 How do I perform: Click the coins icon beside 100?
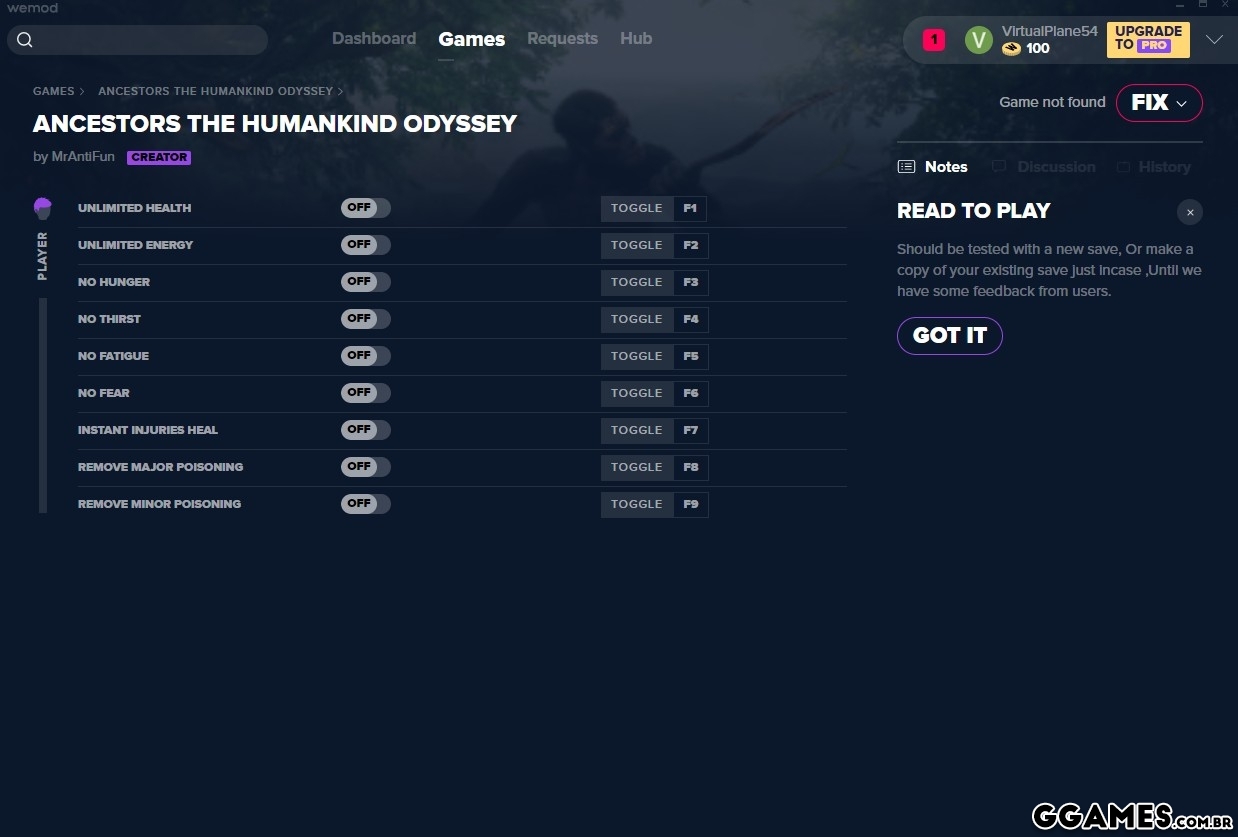point(1011,49)
